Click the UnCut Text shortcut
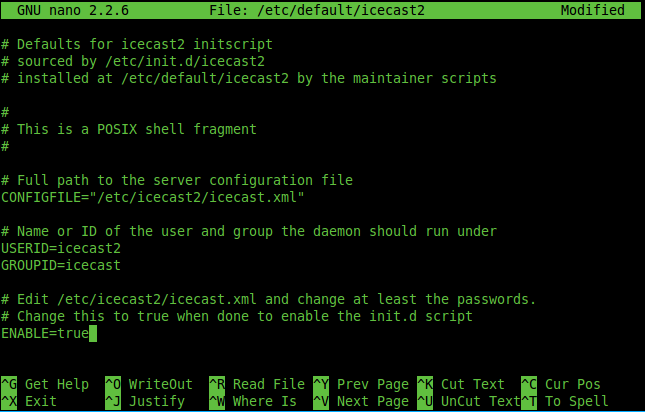The image size is (645, 412). click(480, 401)
